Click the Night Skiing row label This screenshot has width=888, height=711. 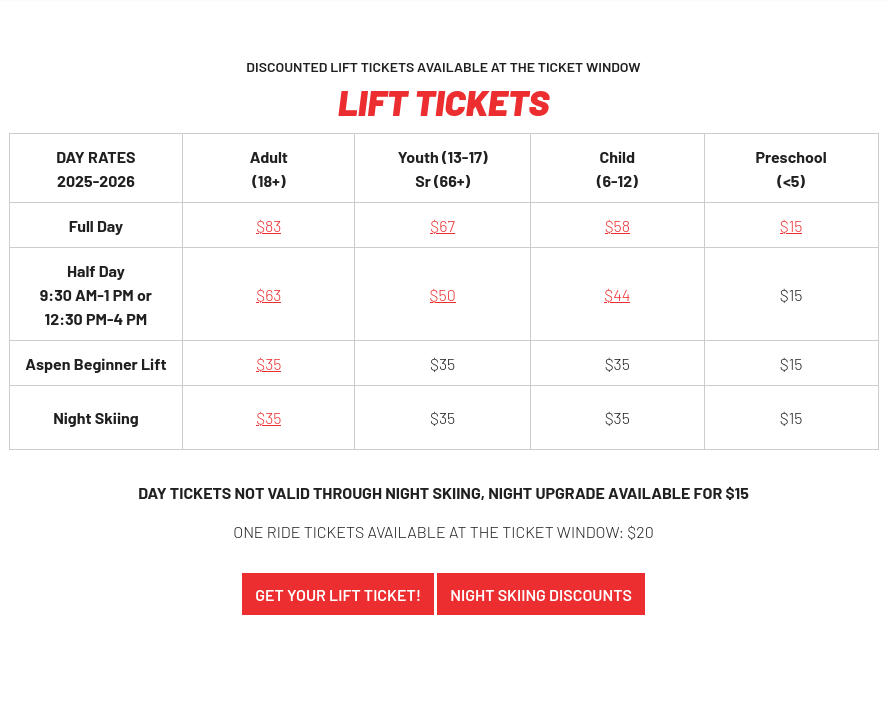[96, 419]
